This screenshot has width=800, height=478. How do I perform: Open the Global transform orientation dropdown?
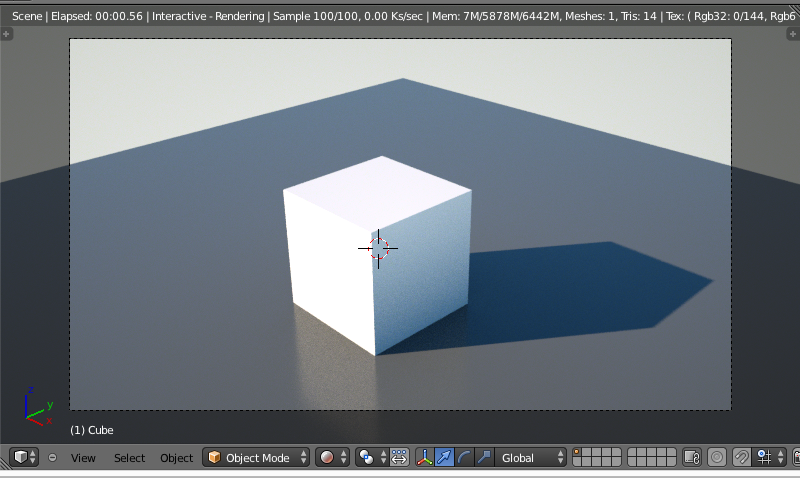pos(531,457)
